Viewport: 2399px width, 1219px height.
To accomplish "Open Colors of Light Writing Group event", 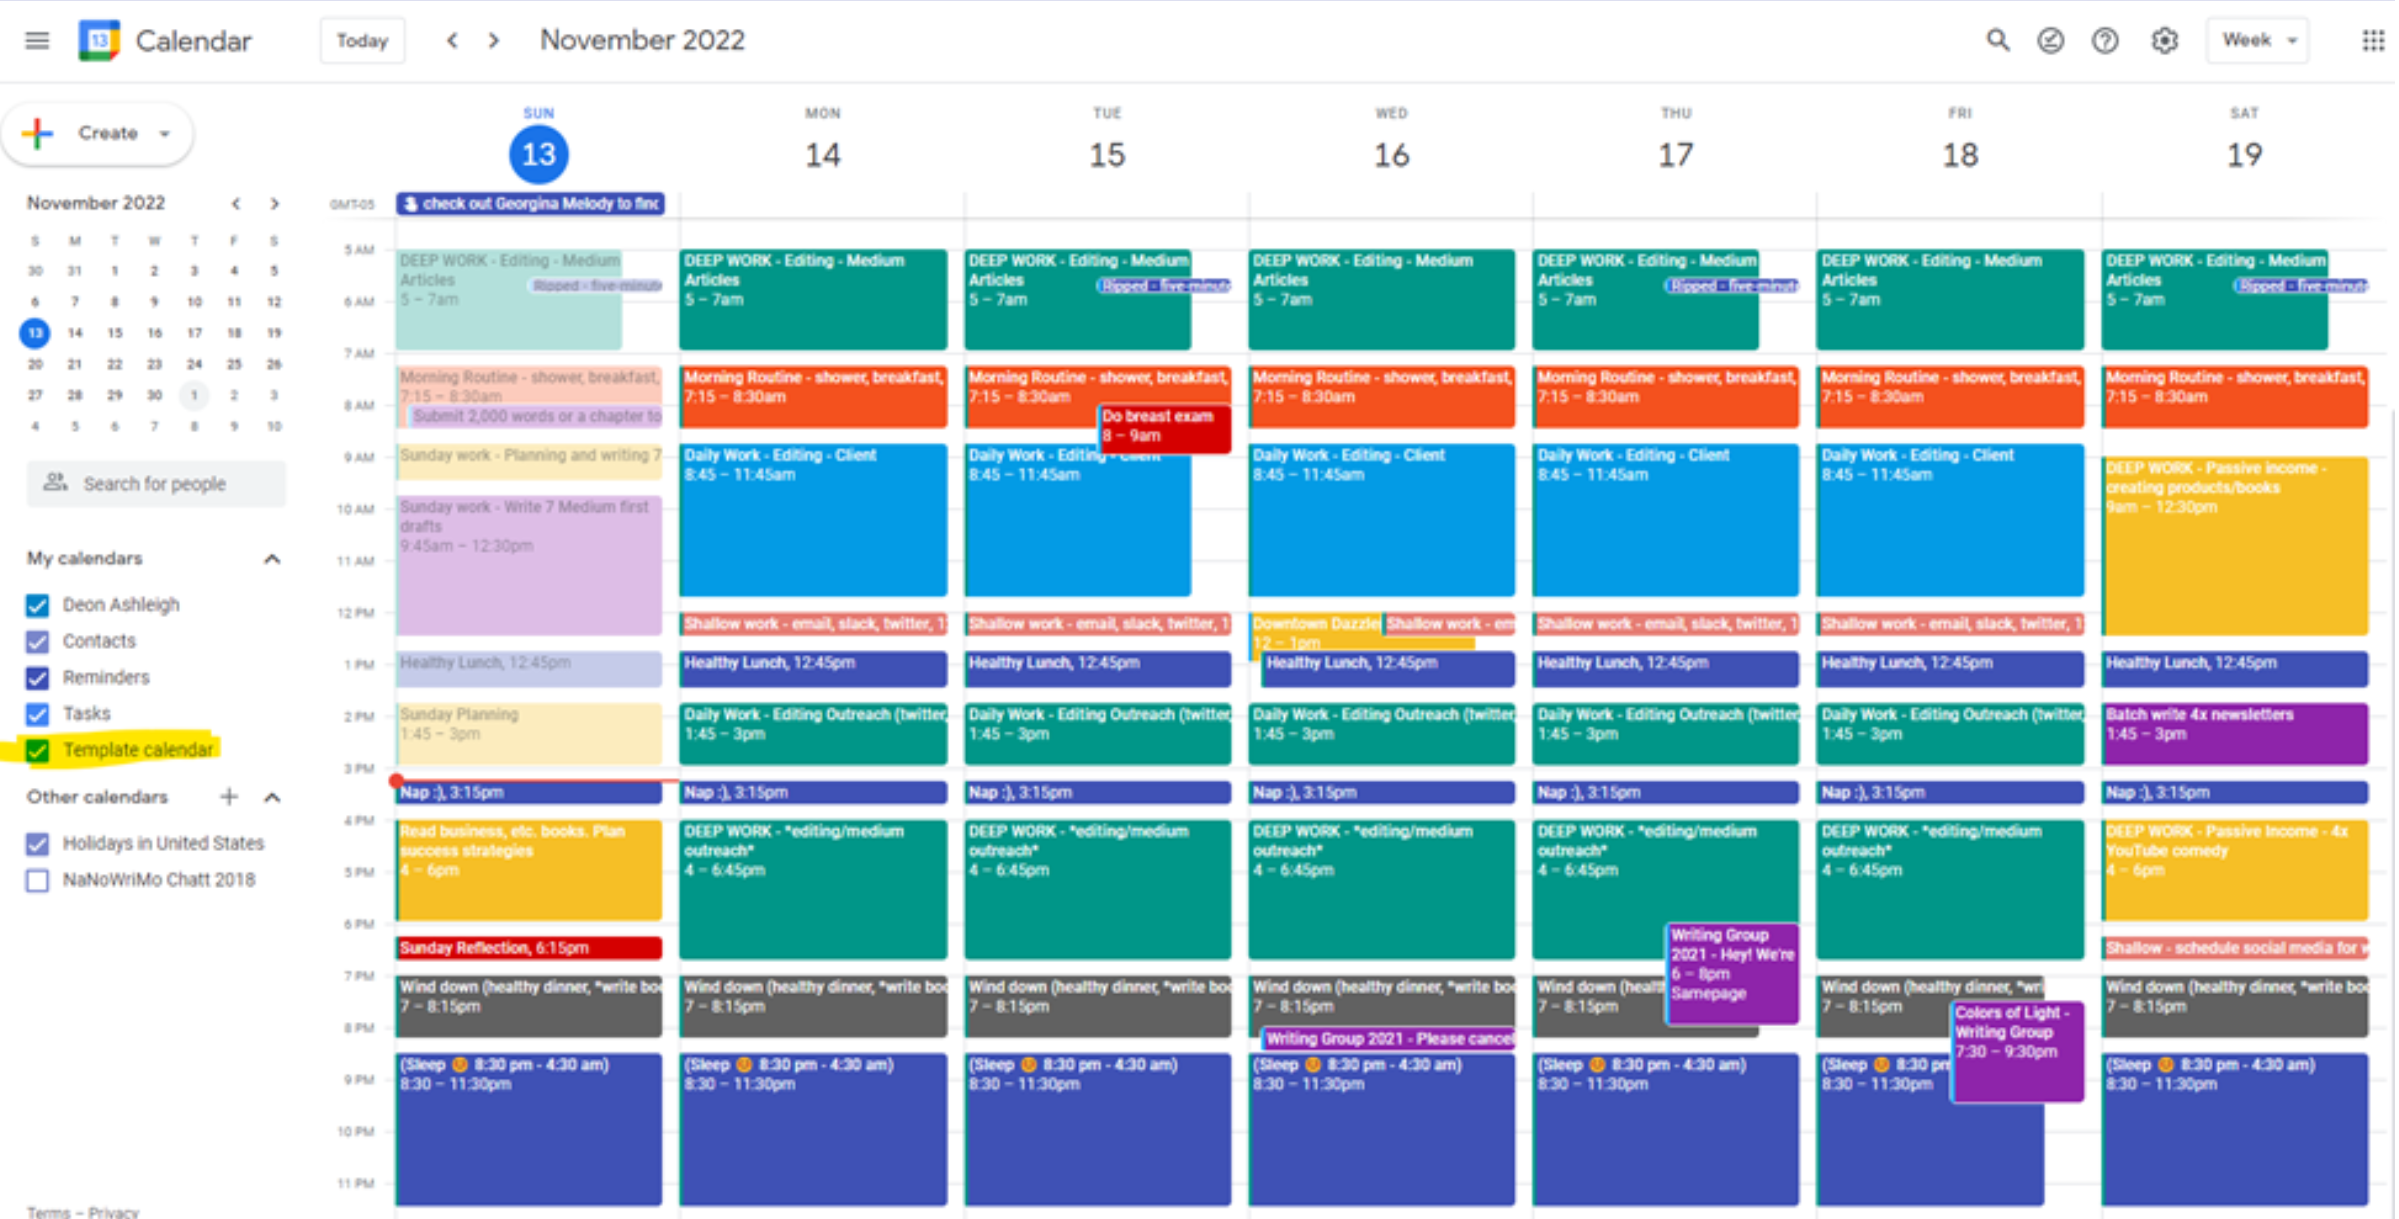I will tap(2017, 1052).
